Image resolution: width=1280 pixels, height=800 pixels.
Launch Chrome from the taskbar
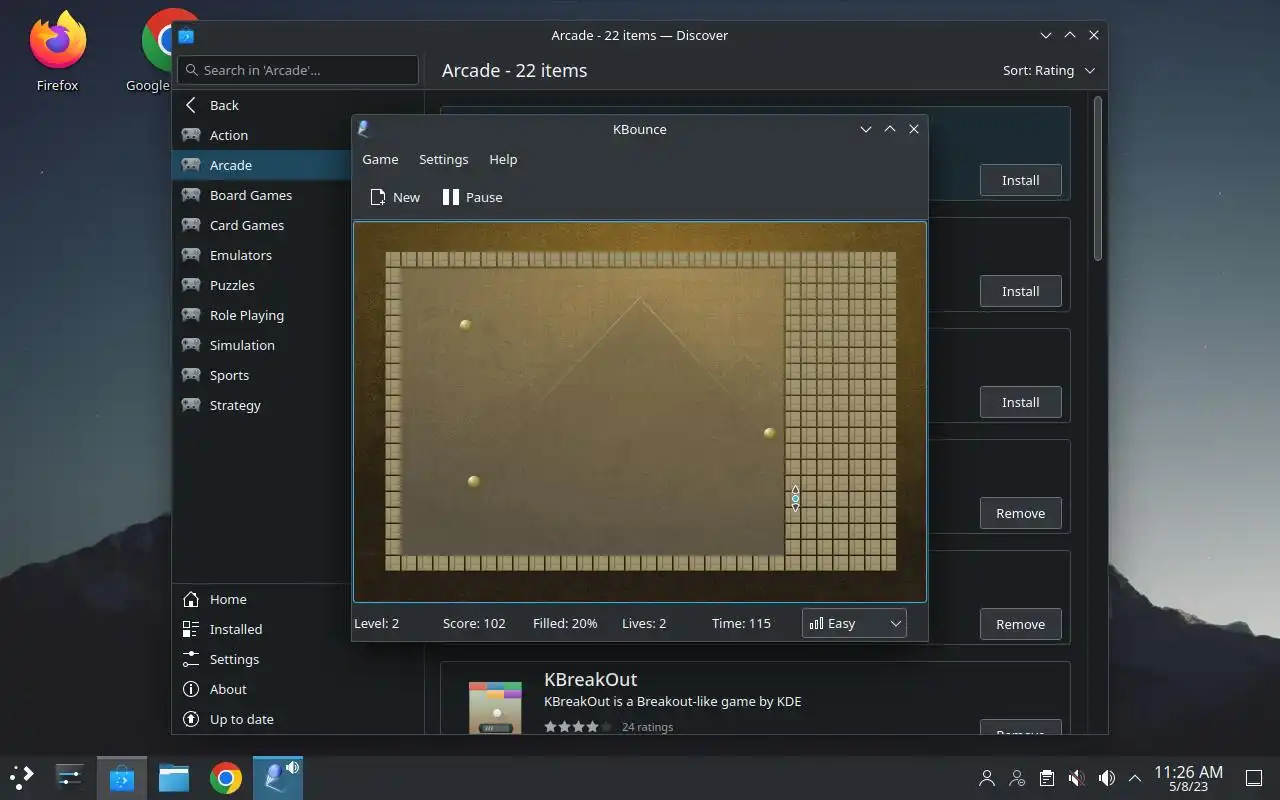[x=226, y=777]
